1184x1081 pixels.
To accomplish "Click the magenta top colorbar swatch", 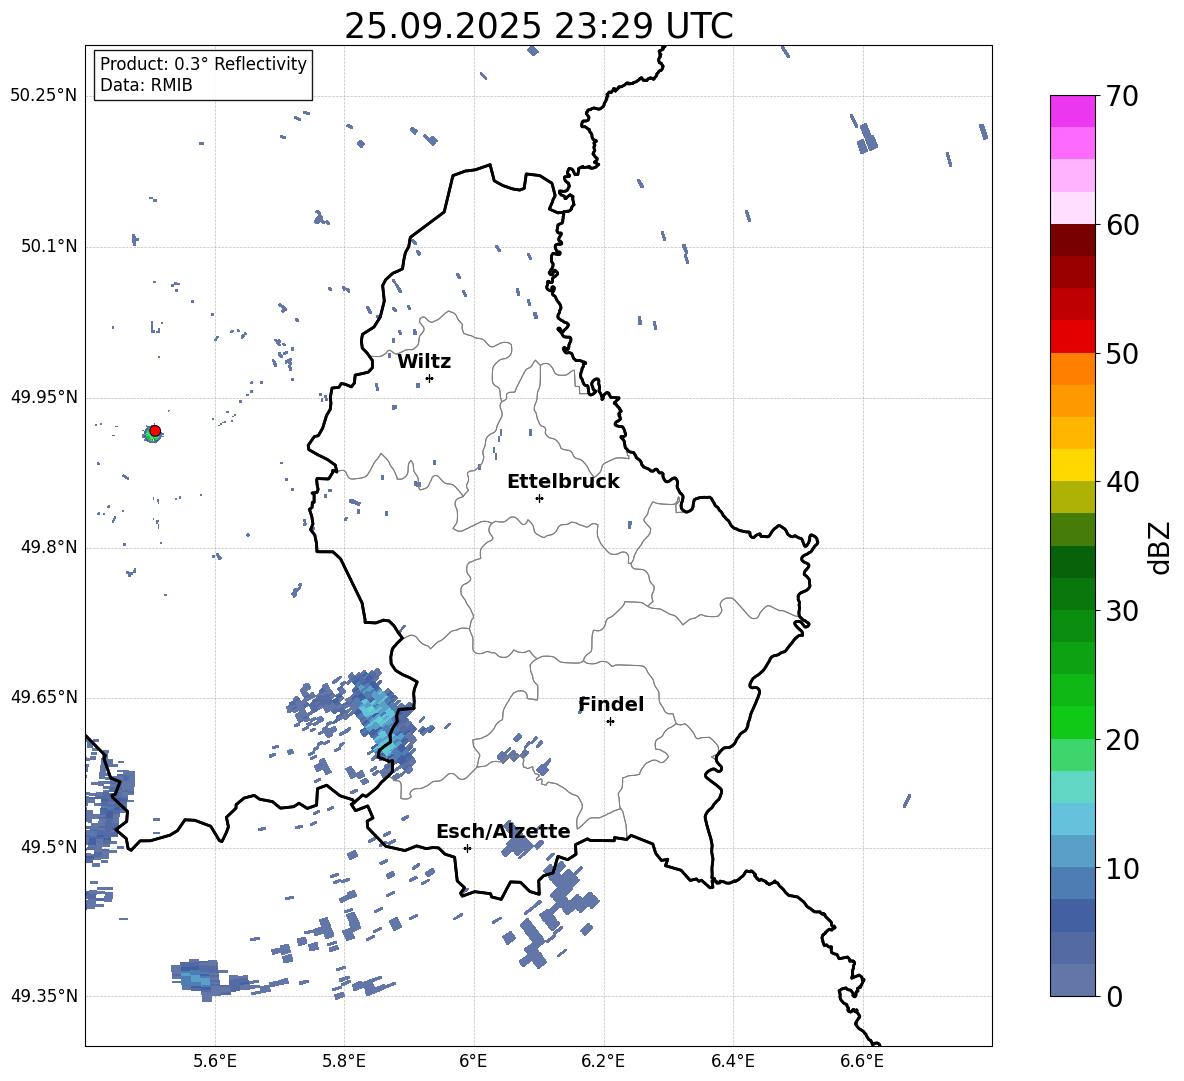I will (x=1072, y=111).
